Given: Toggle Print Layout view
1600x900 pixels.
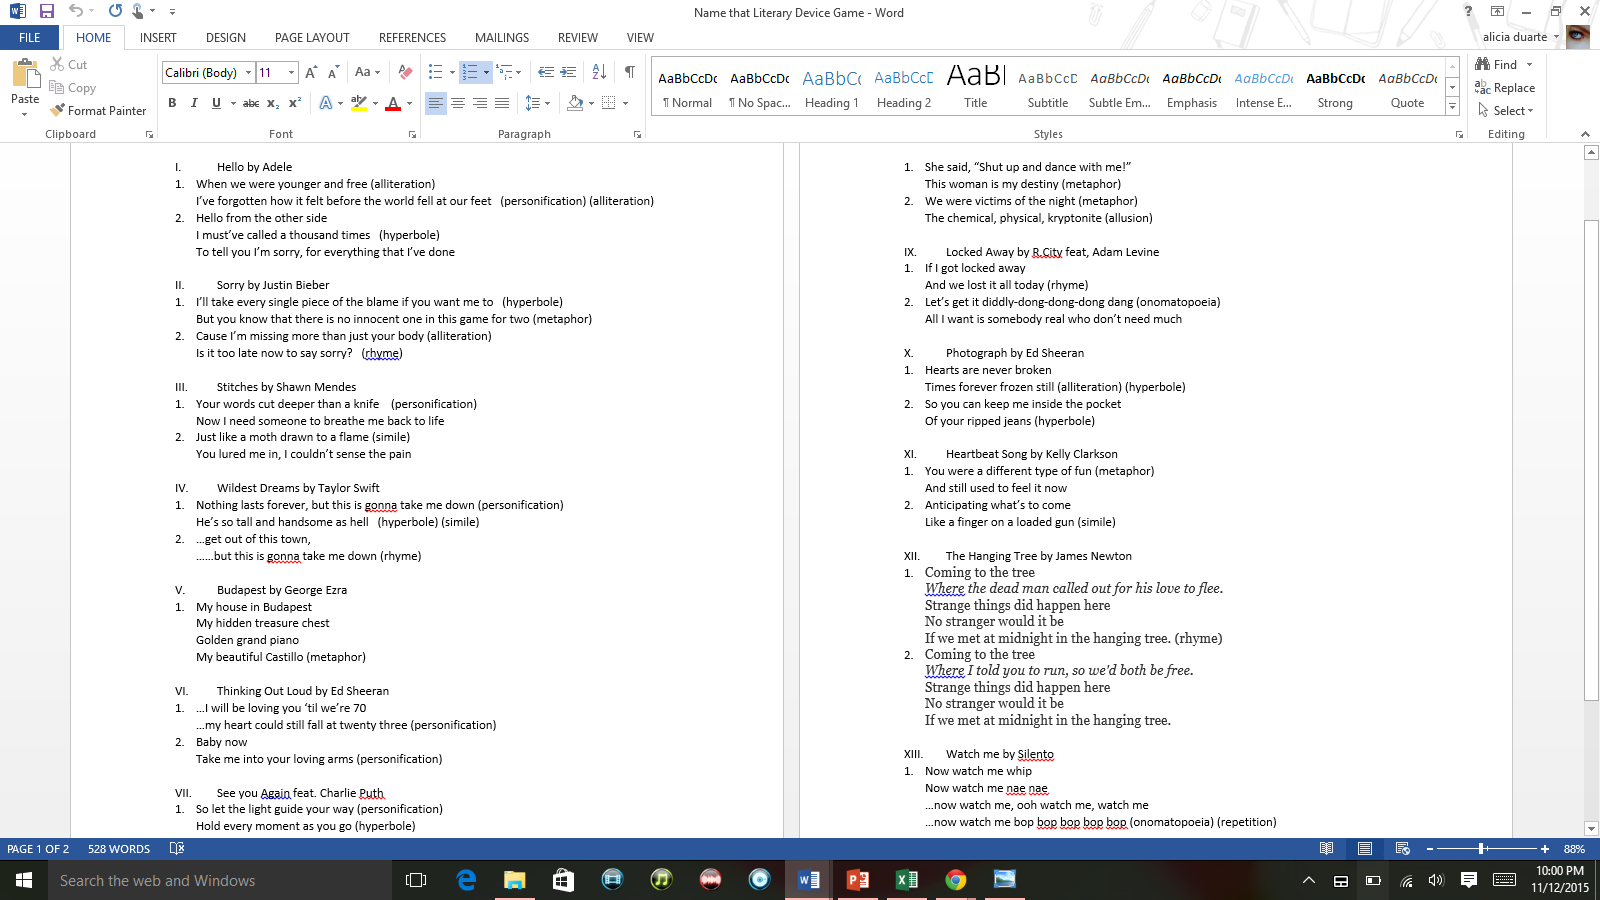Looking at the screenshot, I should [x=1364, y=849].
